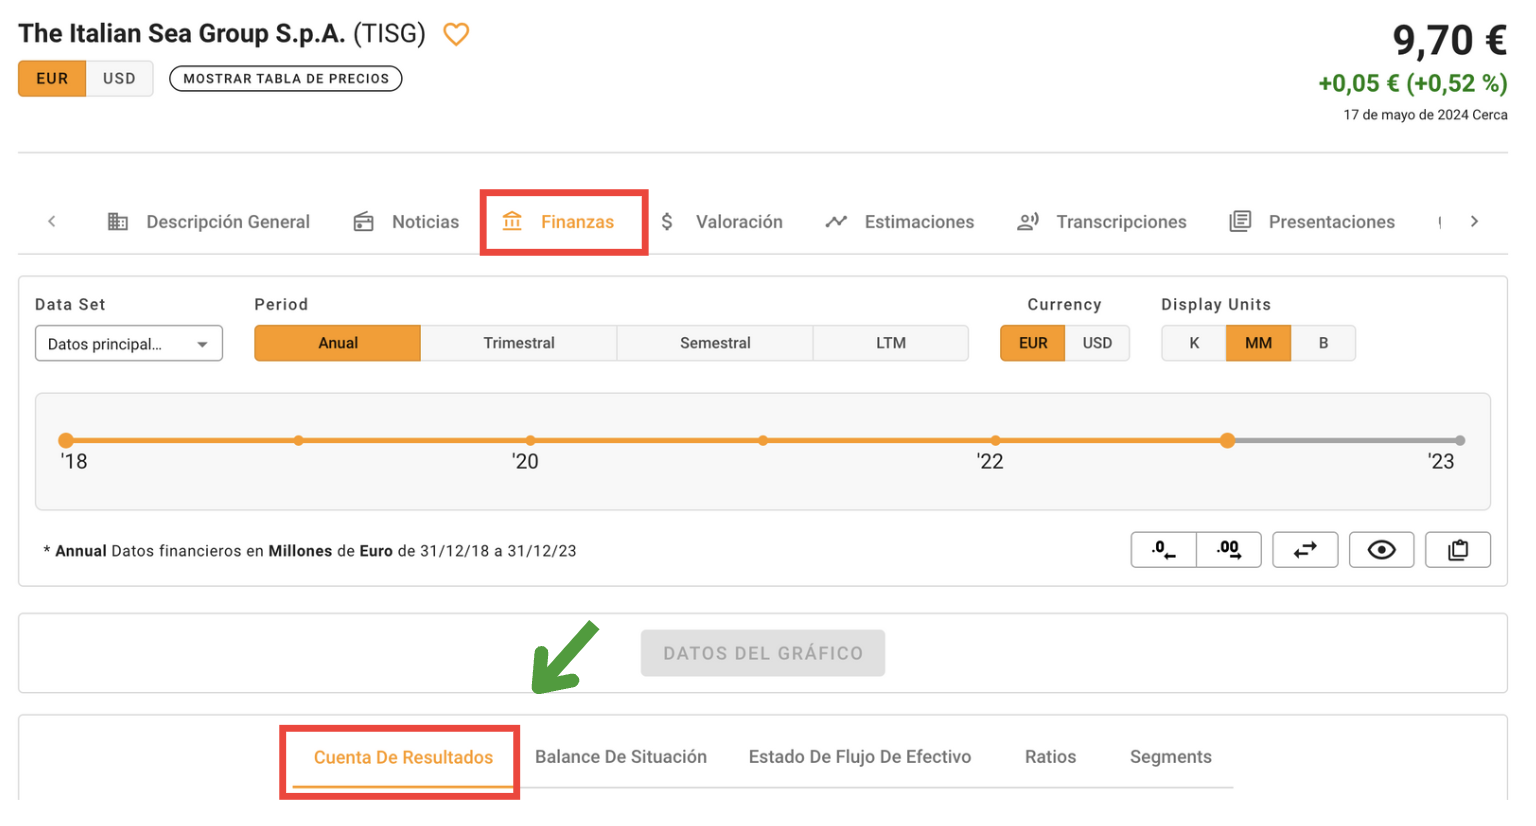Click the '22 point on the timeline slider

[x=995, y=440]
